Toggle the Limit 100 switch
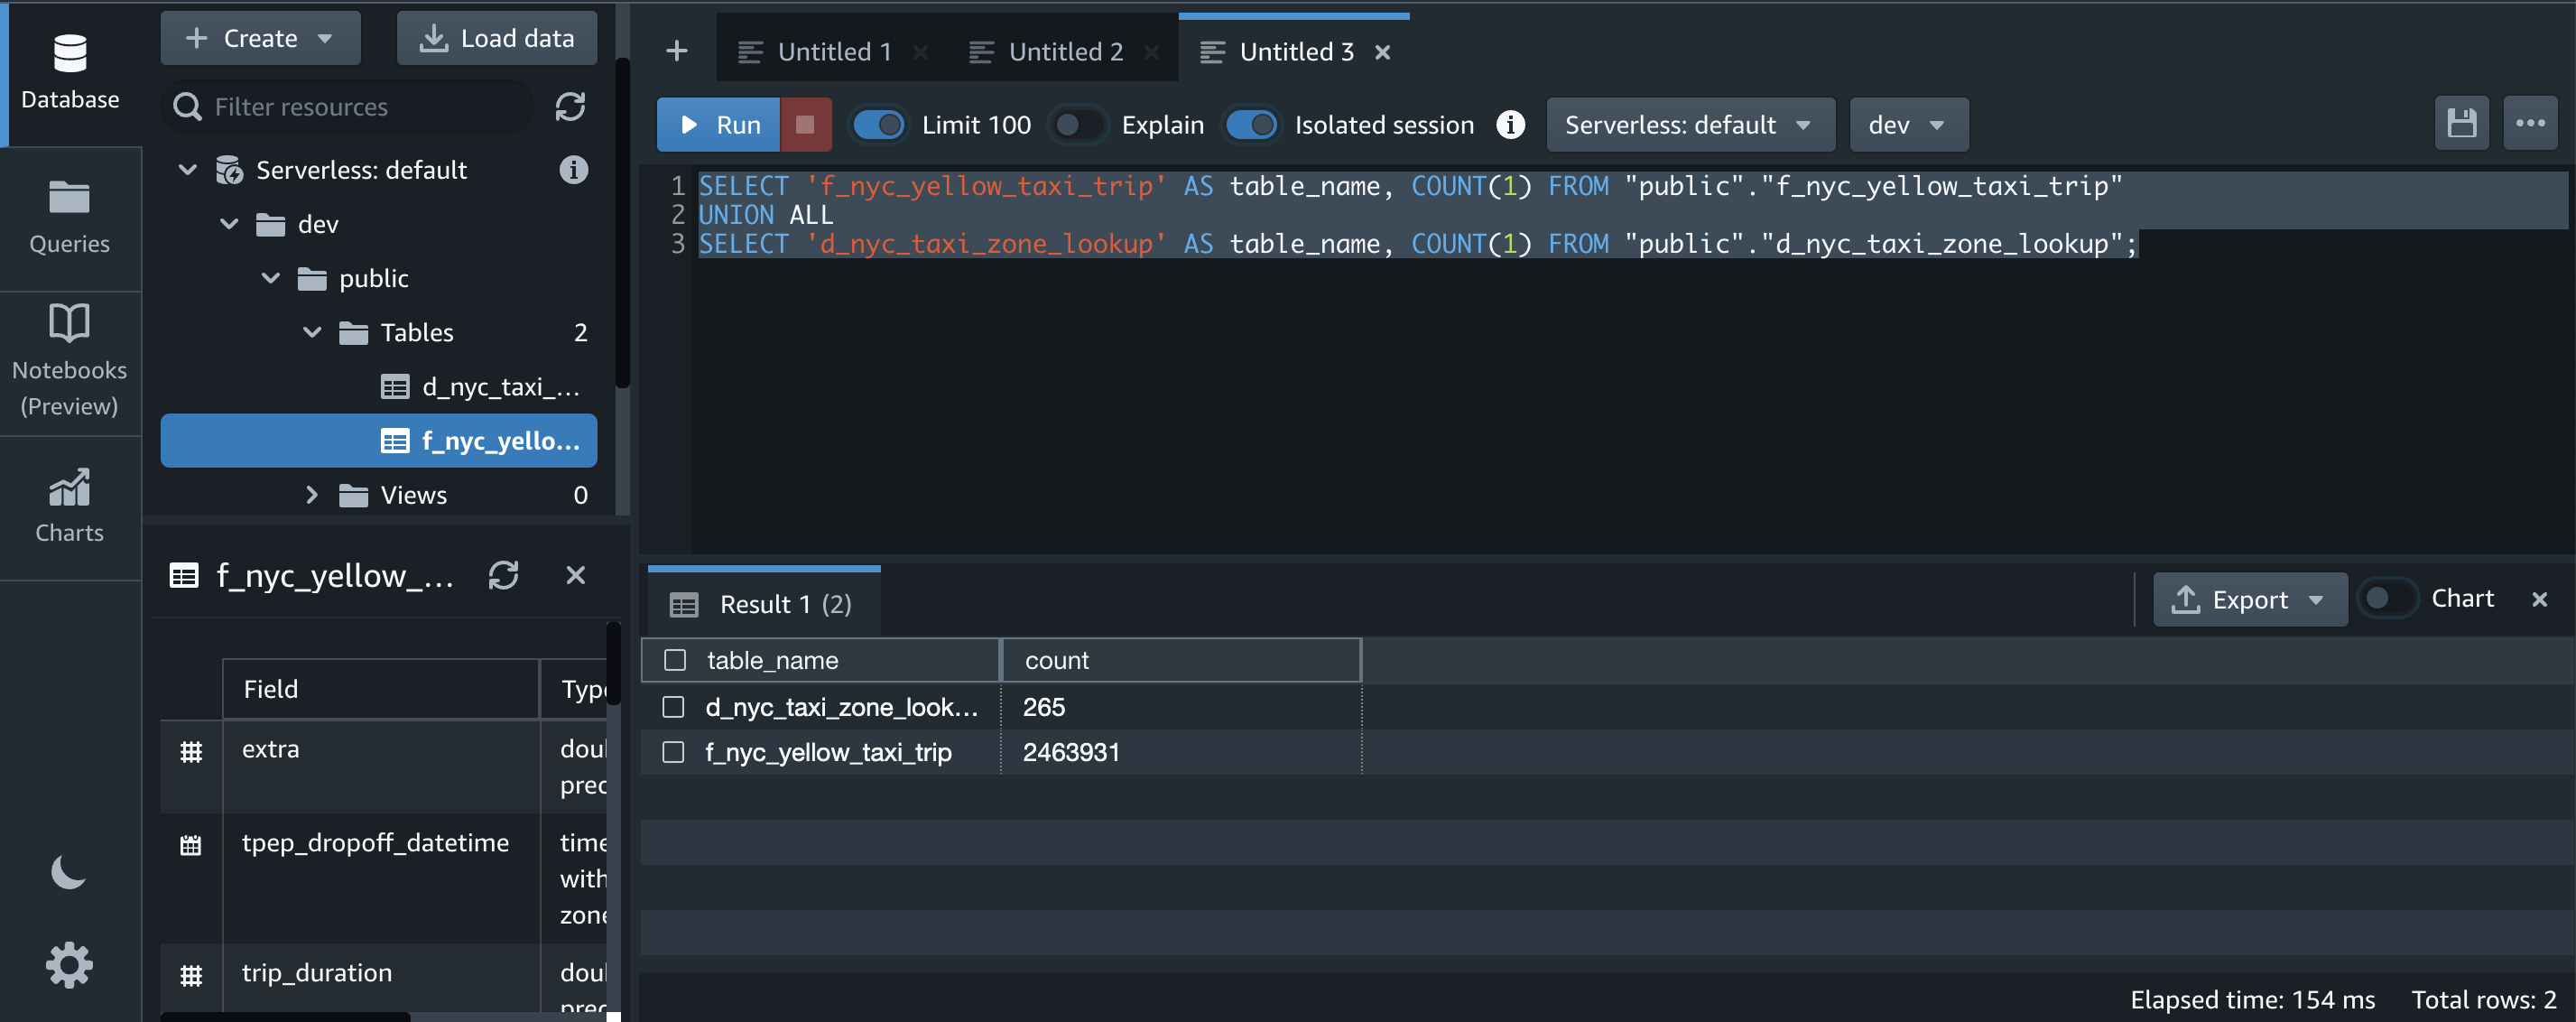The width and height of the screenshot is (2576, 1022). pos(878,124)
